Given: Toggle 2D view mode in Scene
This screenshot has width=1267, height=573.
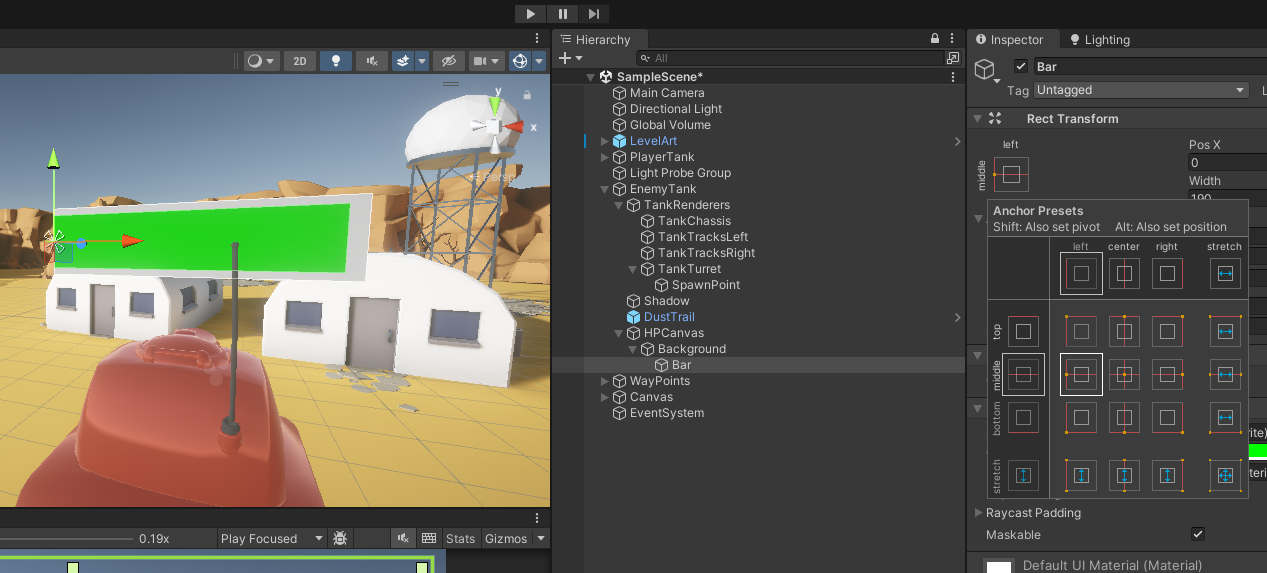Looking at the screenshot, I should pos(299,61).
